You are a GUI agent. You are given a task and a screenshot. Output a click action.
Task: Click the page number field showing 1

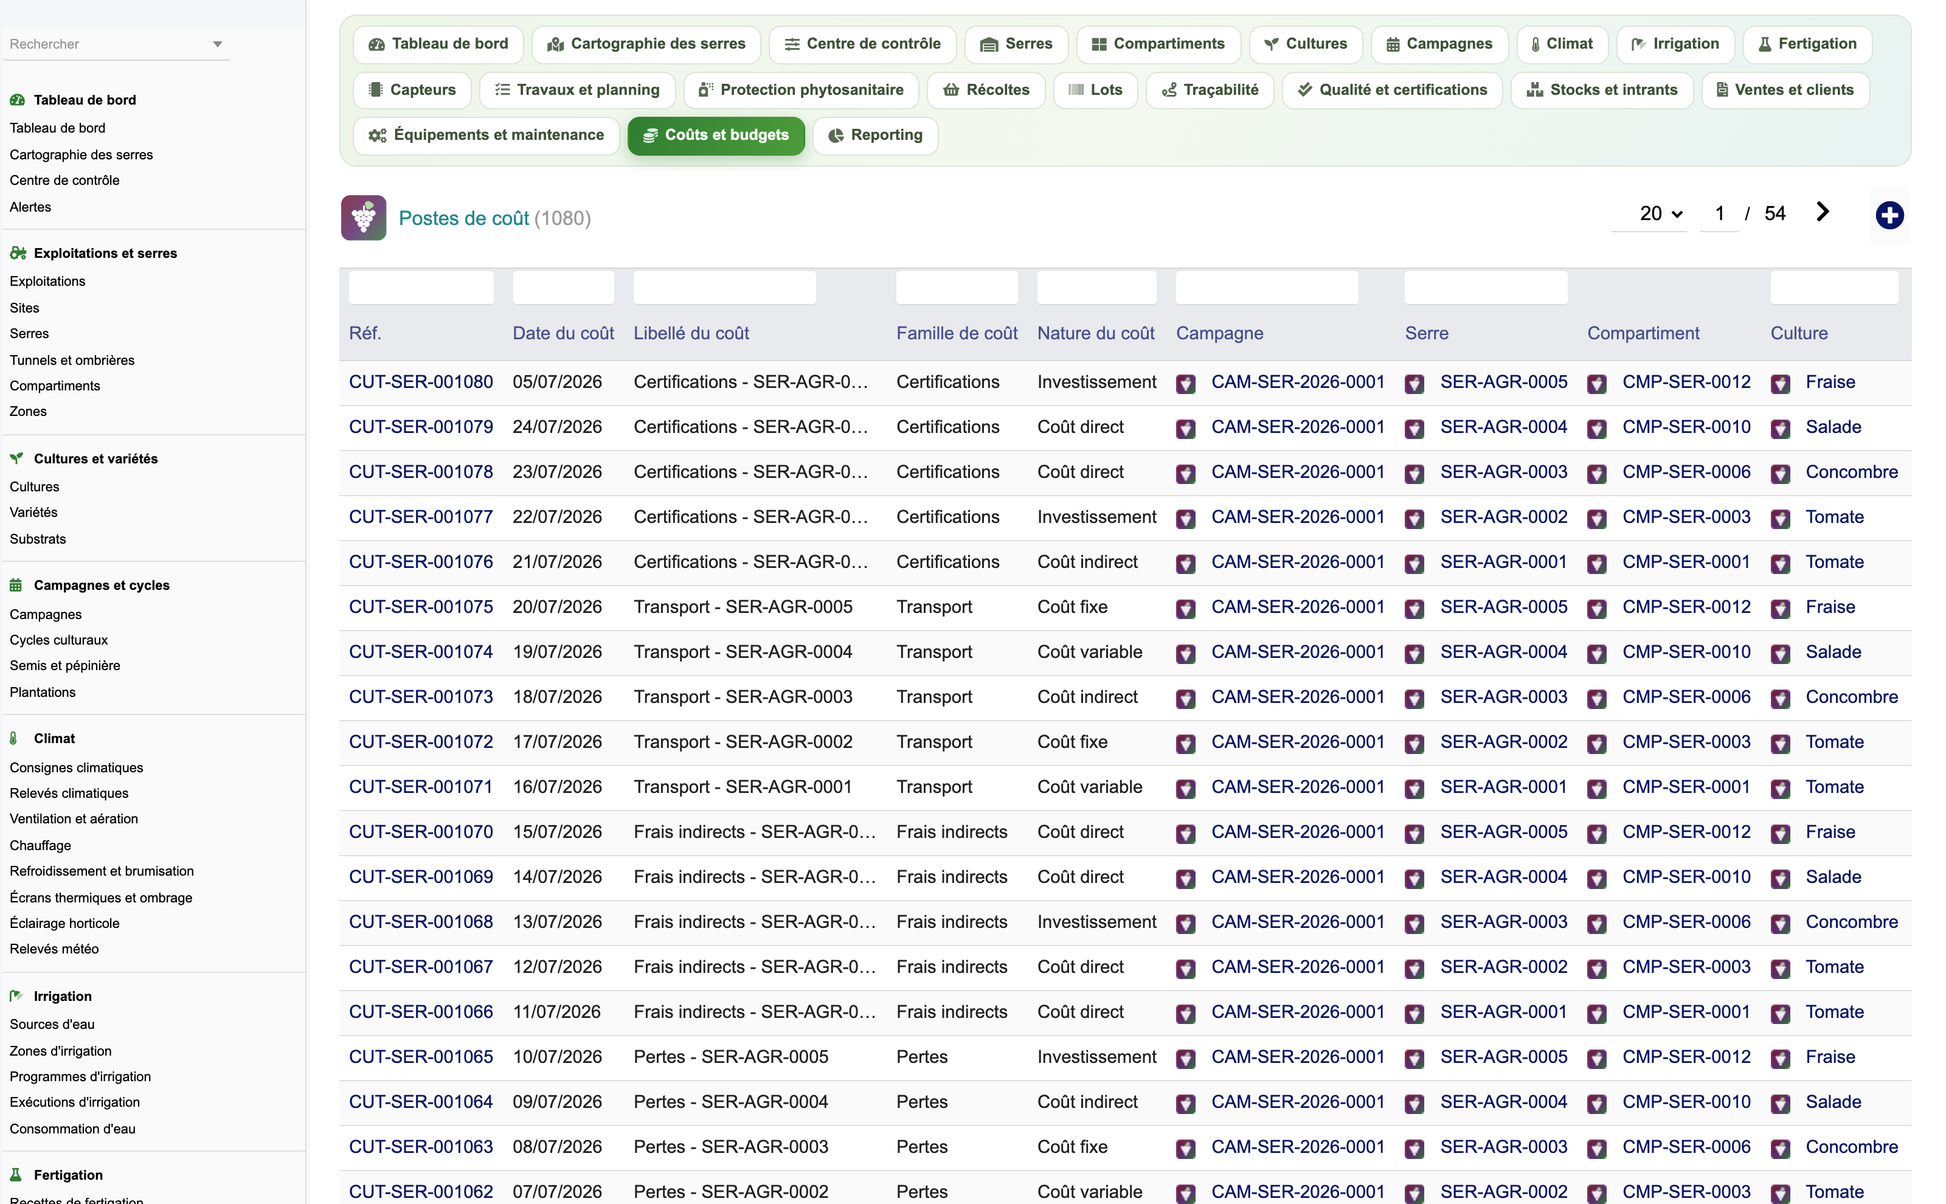click(x=1719, y=213)
